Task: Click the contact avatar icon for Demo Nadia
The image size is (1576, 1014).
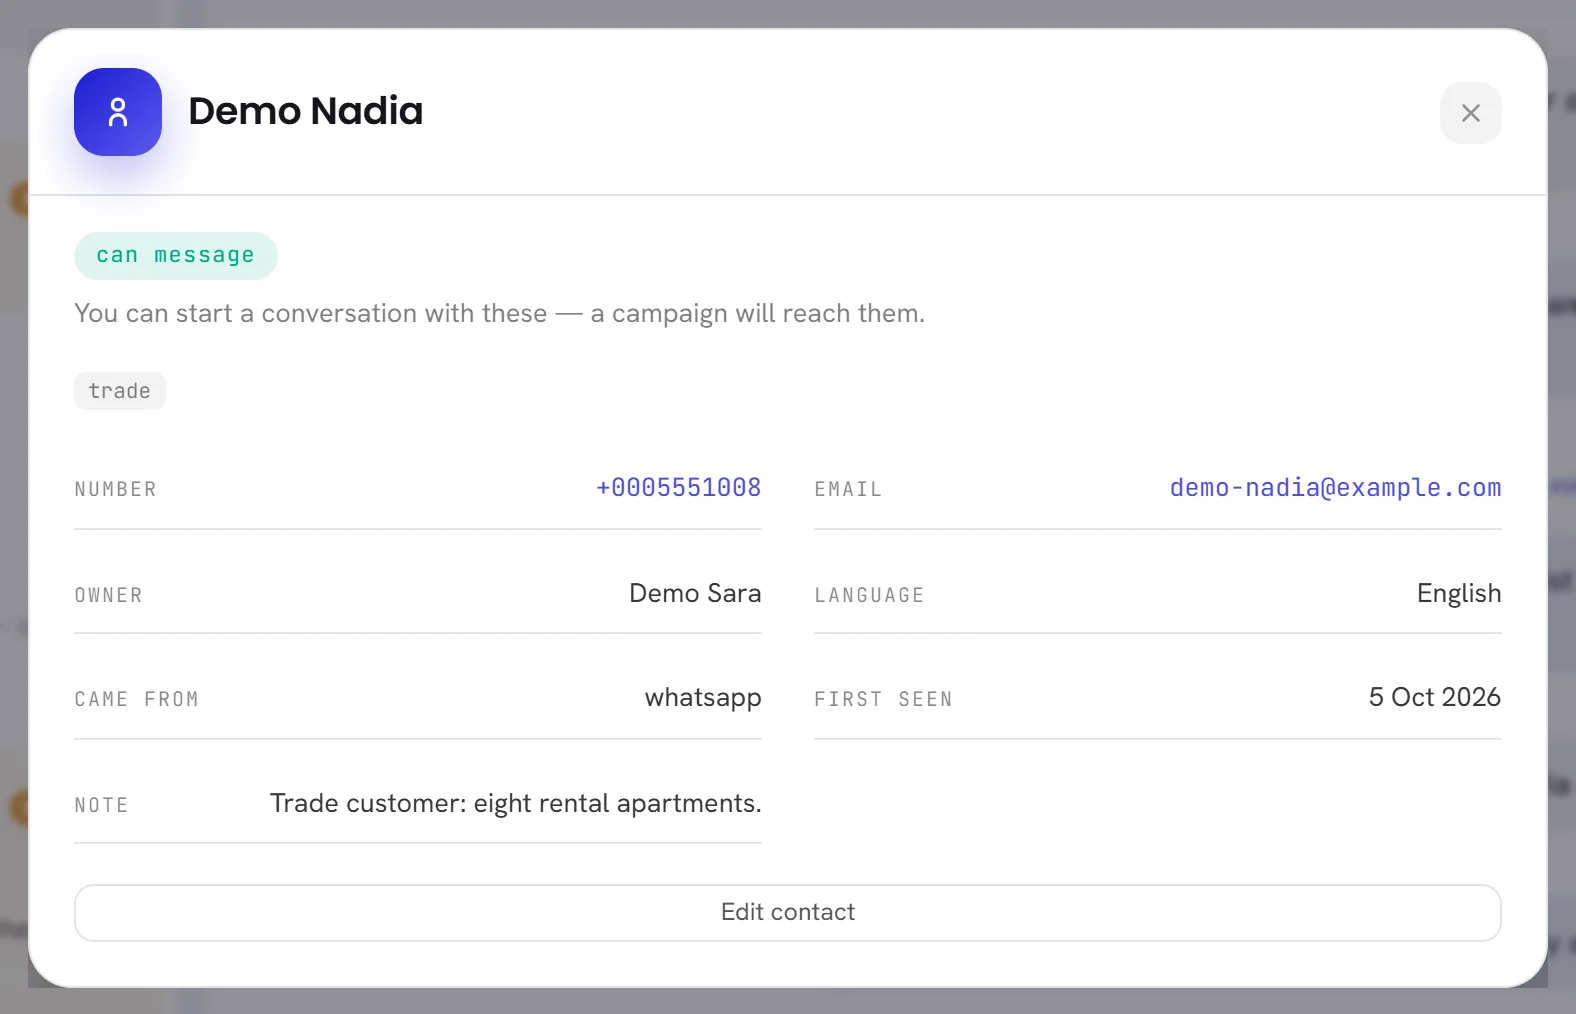Action: (x=118, y=112)
